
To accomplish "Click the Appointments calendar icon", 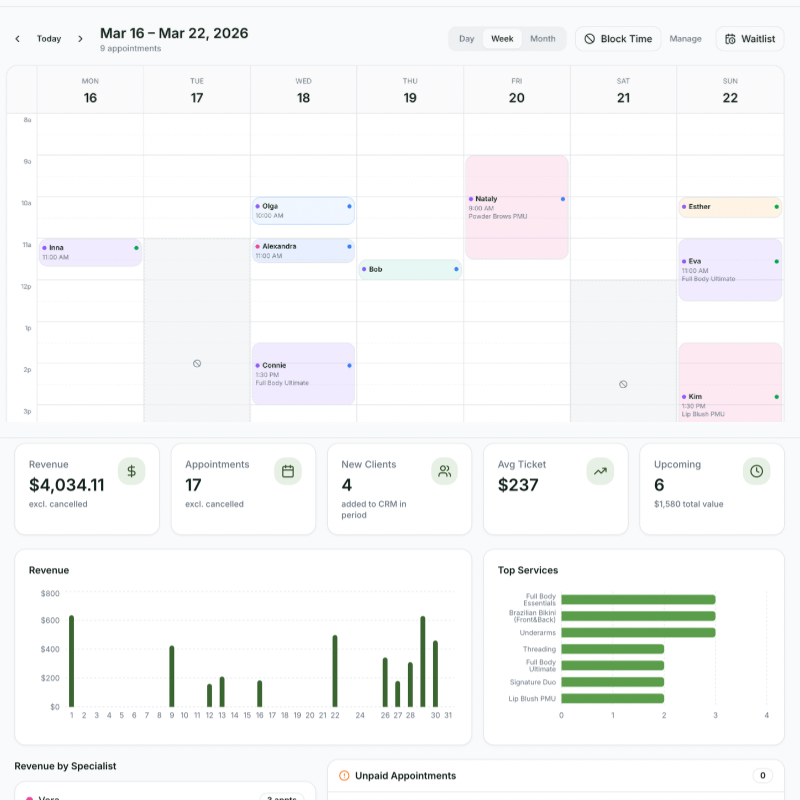I will pos(287,471).
